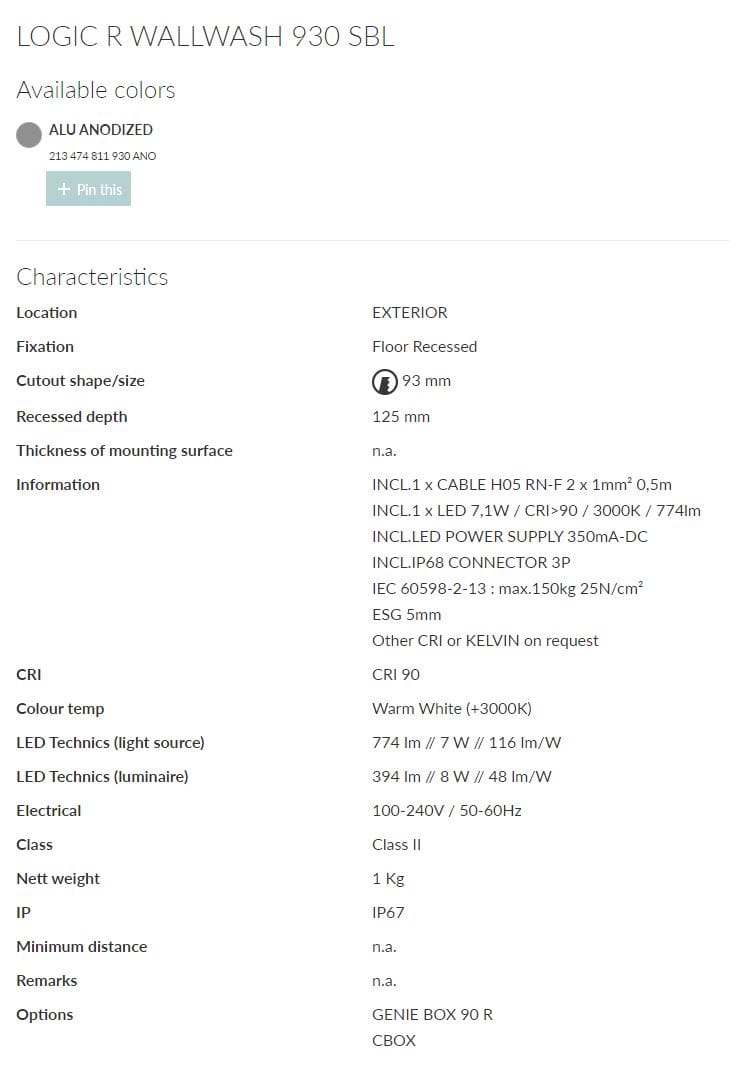Click the Floor Recessed fixation value

[424, 346]
